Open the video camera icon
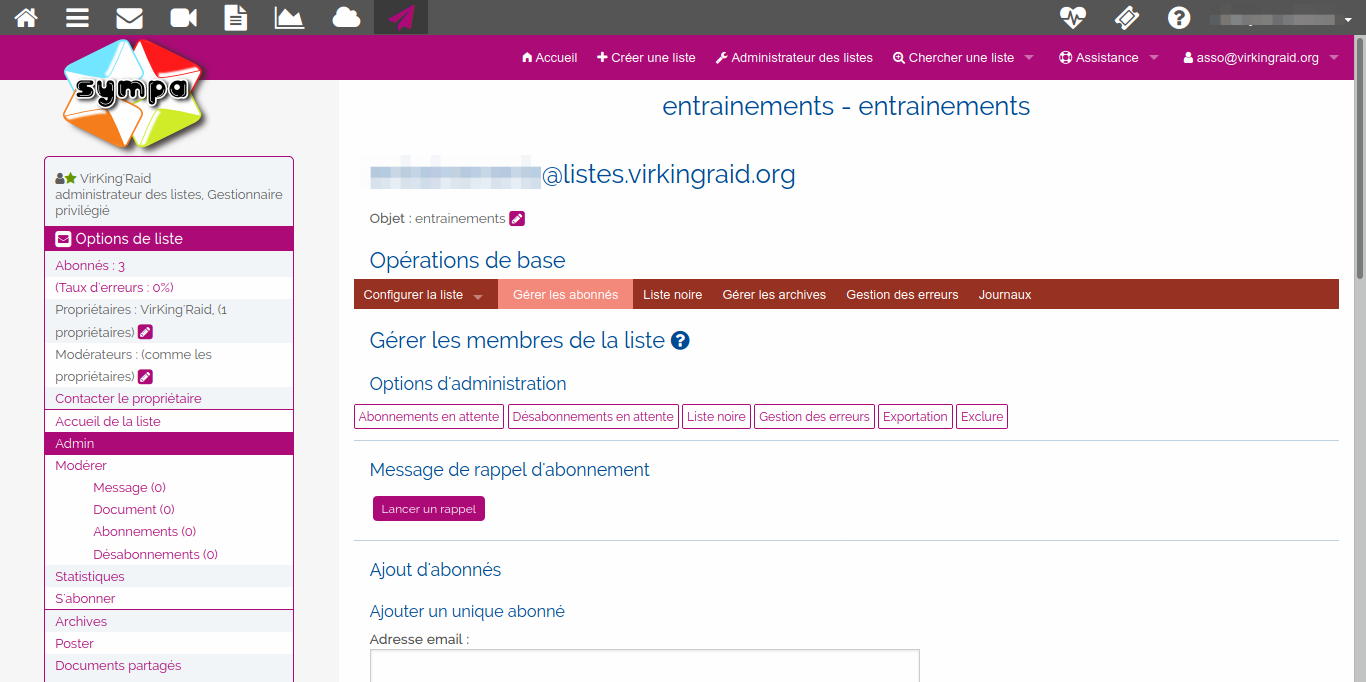Viewport: 1366px width, 682px height. pyautogui.click(x=183, y=17)
